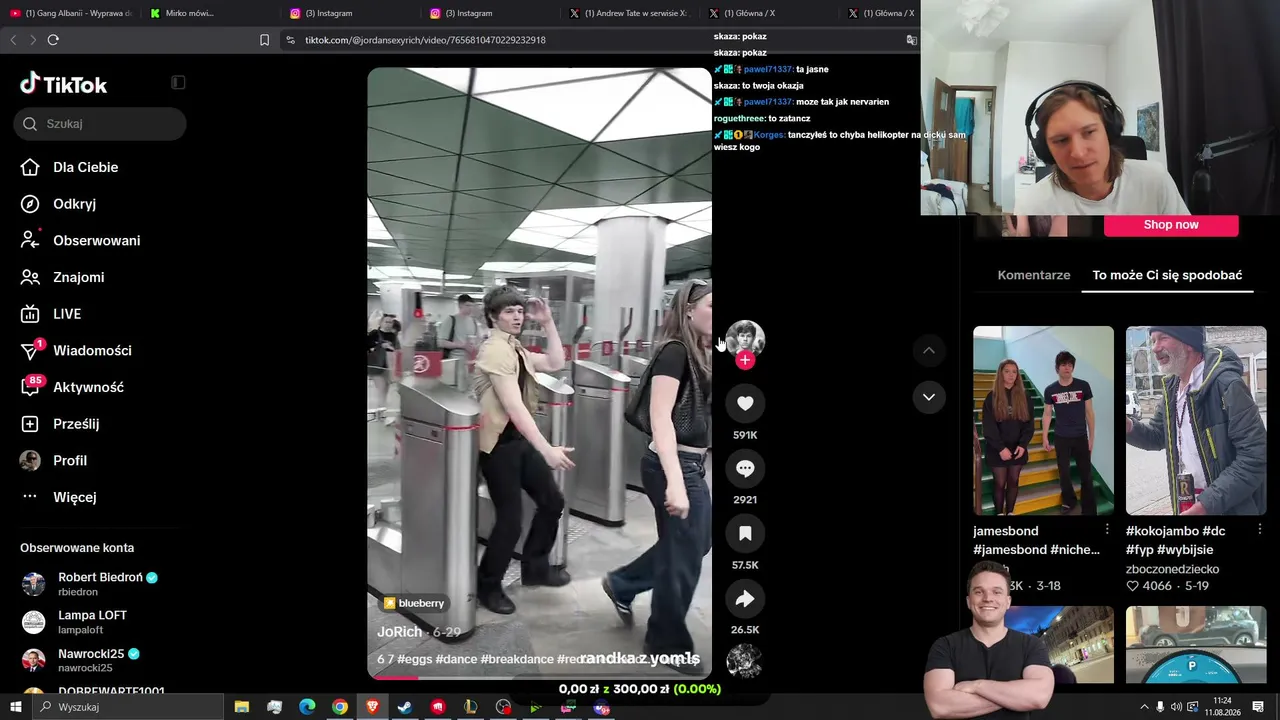
Task: Click the Shop now button
Action: coord(1171,225)
